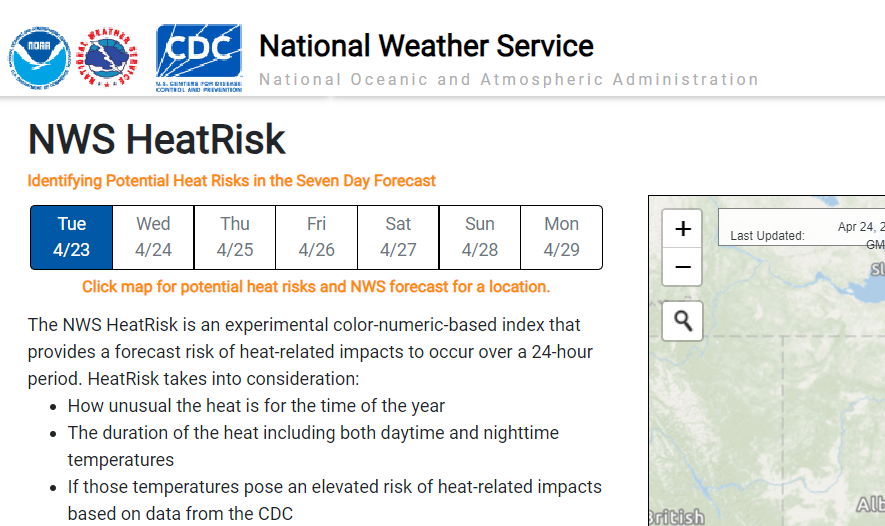This screenshot has height=526, width=885.
Task: Click the Last Updated info box
Action: tap(801, 227)
